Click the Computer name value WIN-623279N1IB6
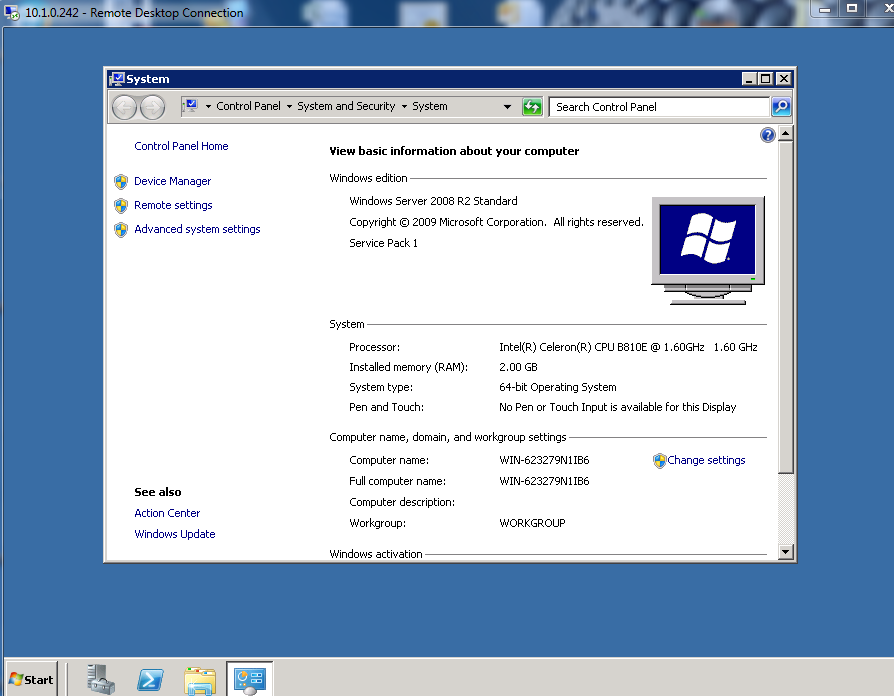 pos(544,460)
